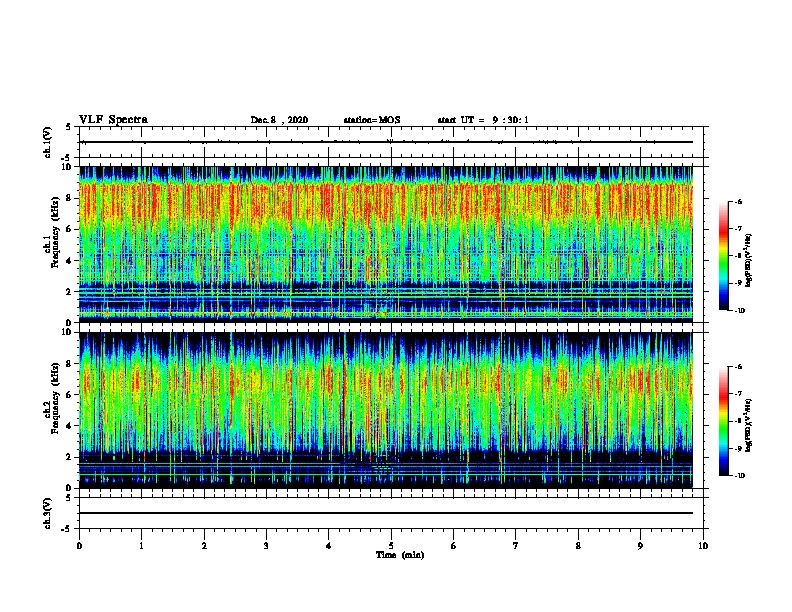Click the "-6" label on ch.1 color scale
The height and width of the screenshot is (612, 792).
738,201
